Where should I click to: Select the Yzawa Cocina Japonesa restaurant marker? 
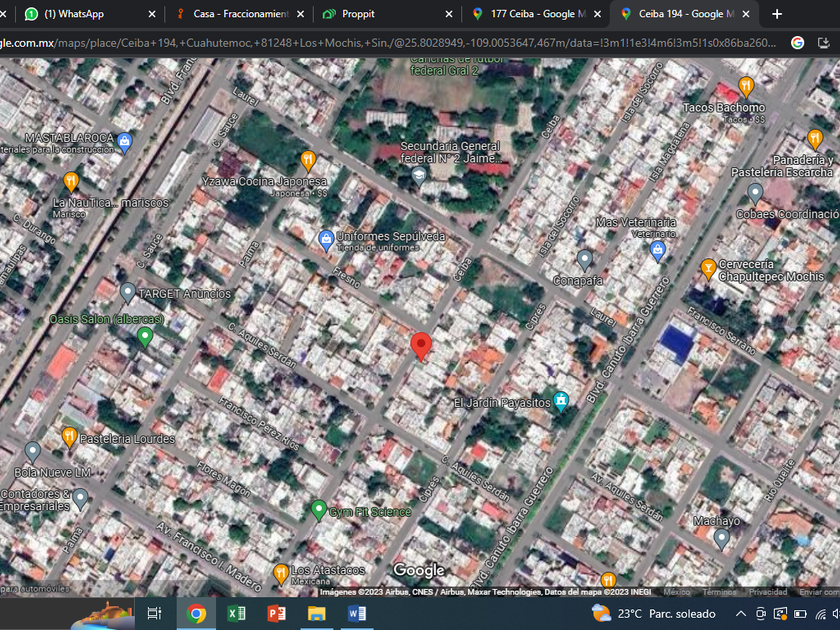point(308,160)
